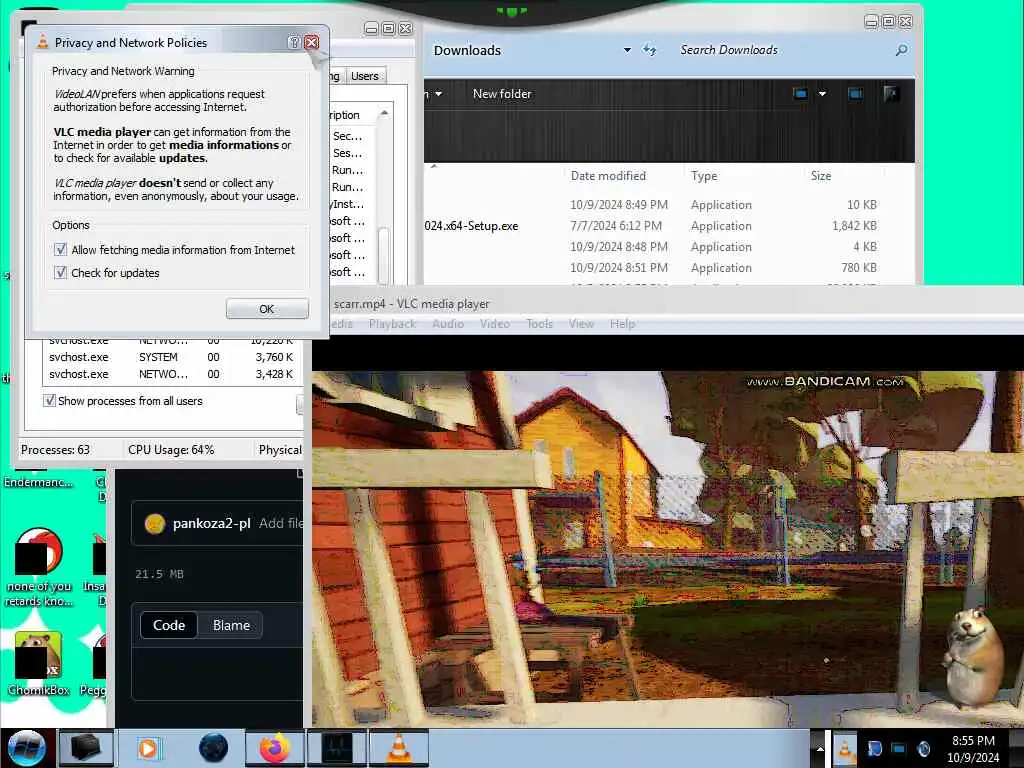1024x768 pixels.
Task: Expand the view options dropdown arrow in Explorer
Action: (x=822, y=94)
